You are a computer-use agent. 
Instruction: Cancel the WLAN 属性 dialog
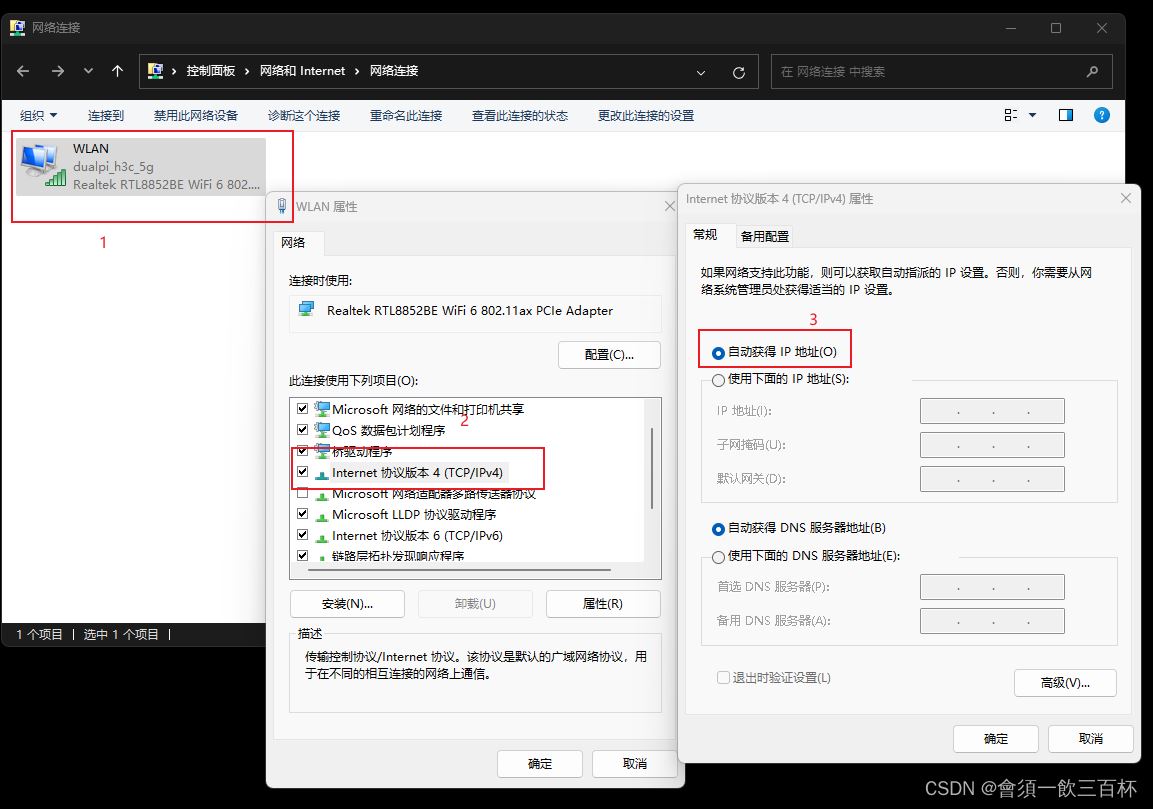635,764
